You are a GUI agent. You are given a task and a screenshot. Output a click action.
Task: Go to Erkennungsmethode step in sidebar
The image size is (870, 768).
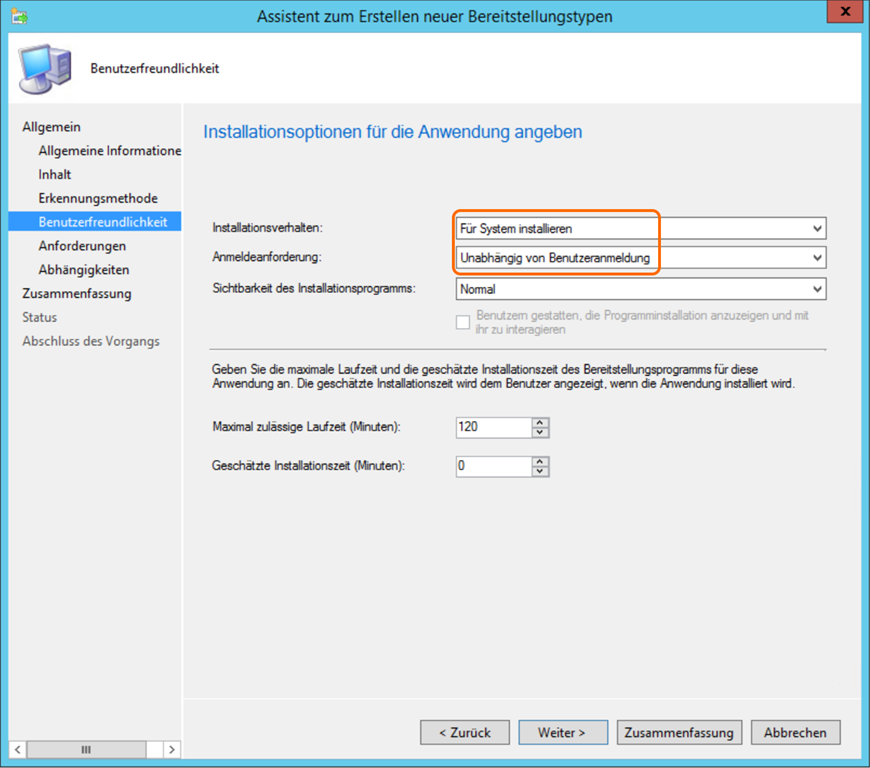click(x=98, y=198)
